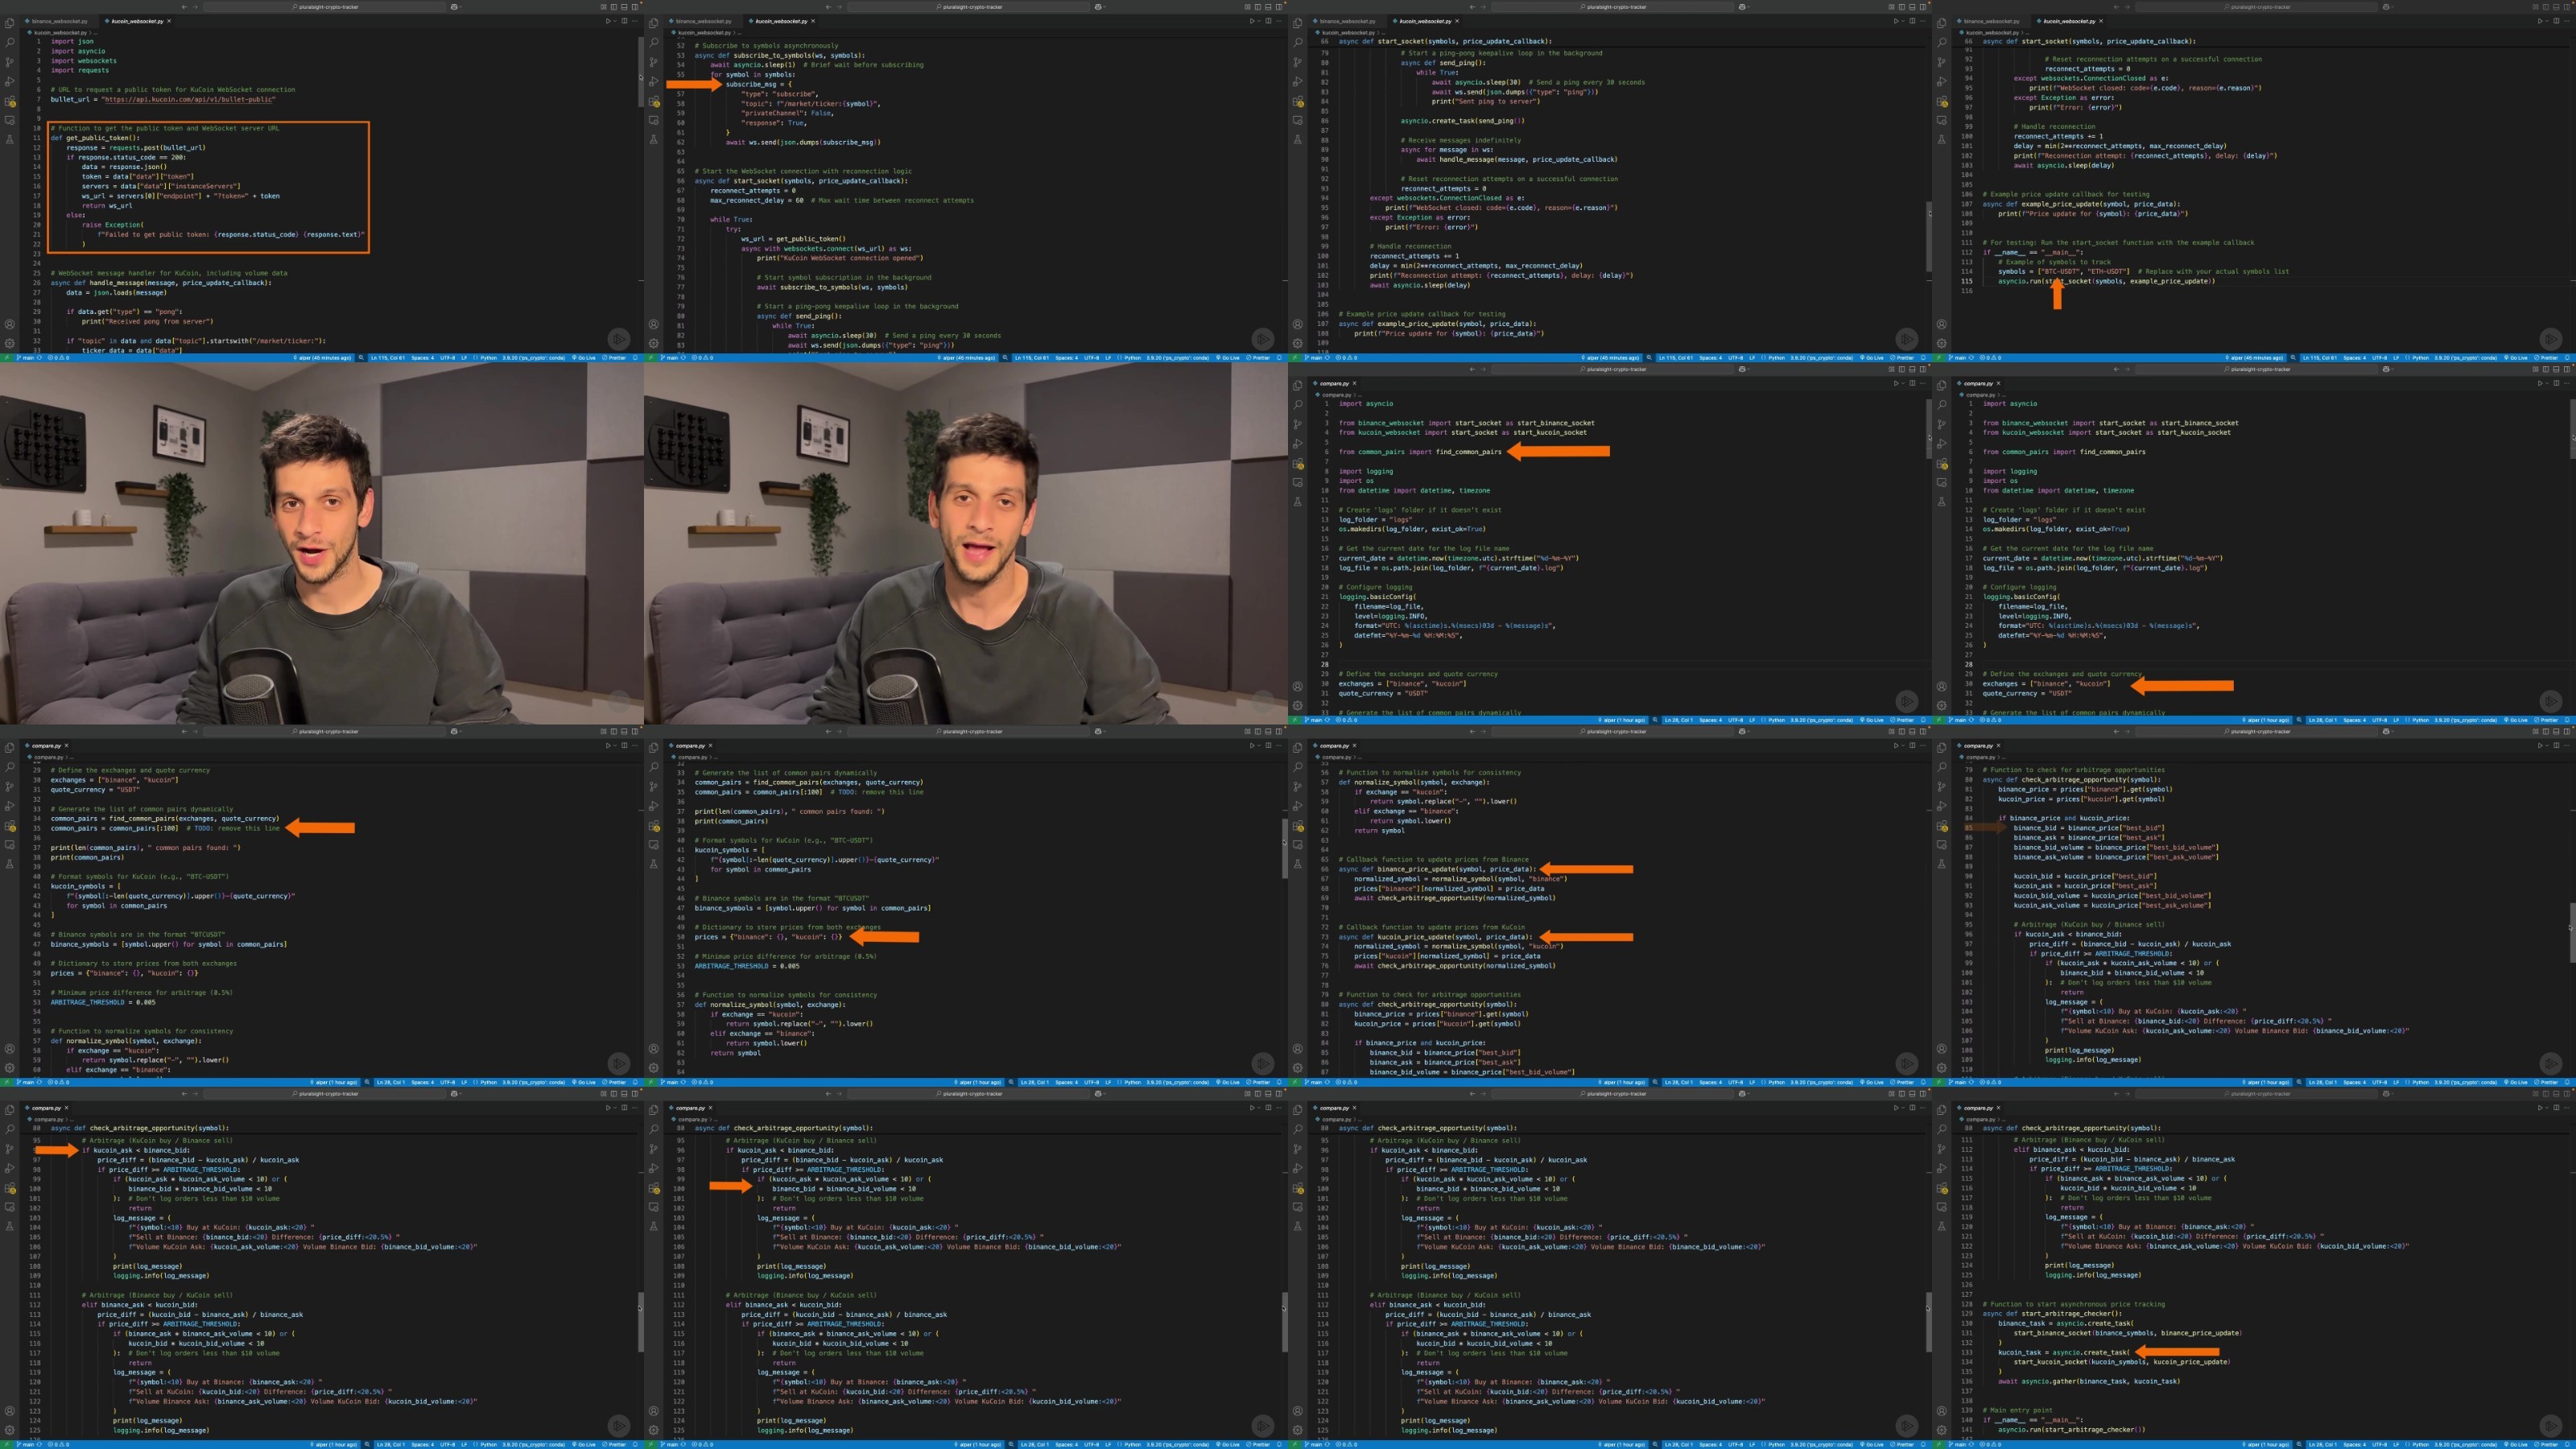This screenshot has height=1449, width=2576.
Task: Click 'Spaces: 4' in kucoin_websocket.py '__main__' frame
Action: [x=2355, y=357]
